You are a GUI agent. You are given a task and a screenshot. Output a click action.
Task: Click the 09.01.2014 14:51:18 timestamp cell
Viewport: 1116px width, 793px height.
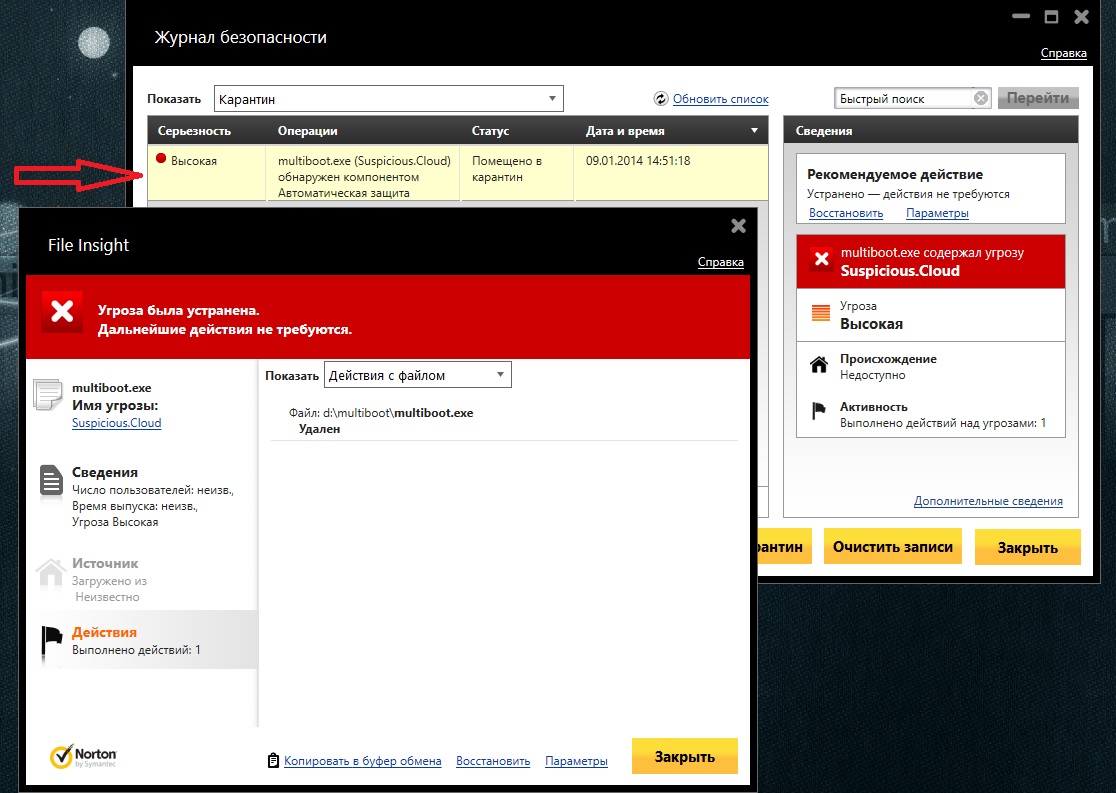click(x=638, y=161)
